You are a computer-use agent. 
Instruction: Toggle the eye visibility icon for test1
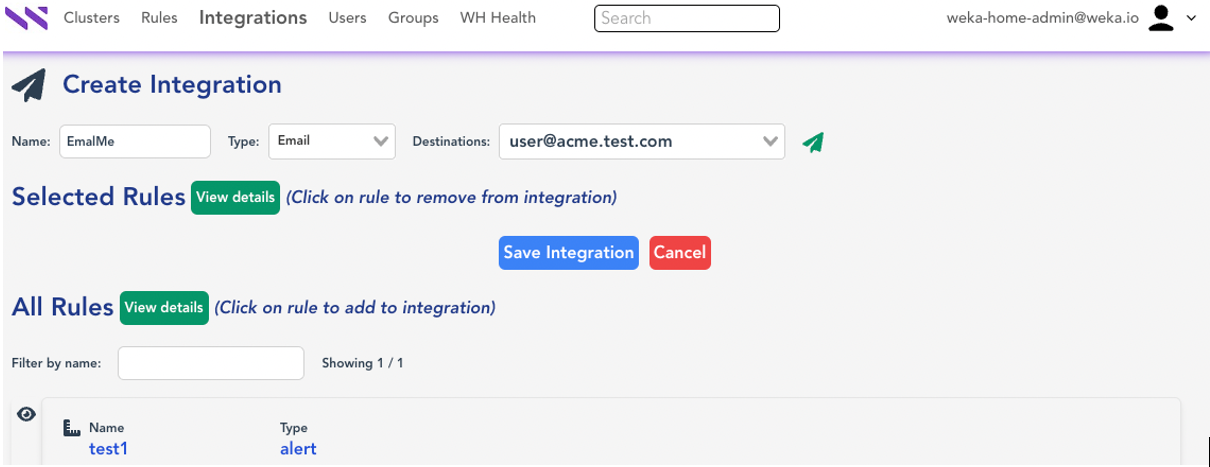(27, 414)
